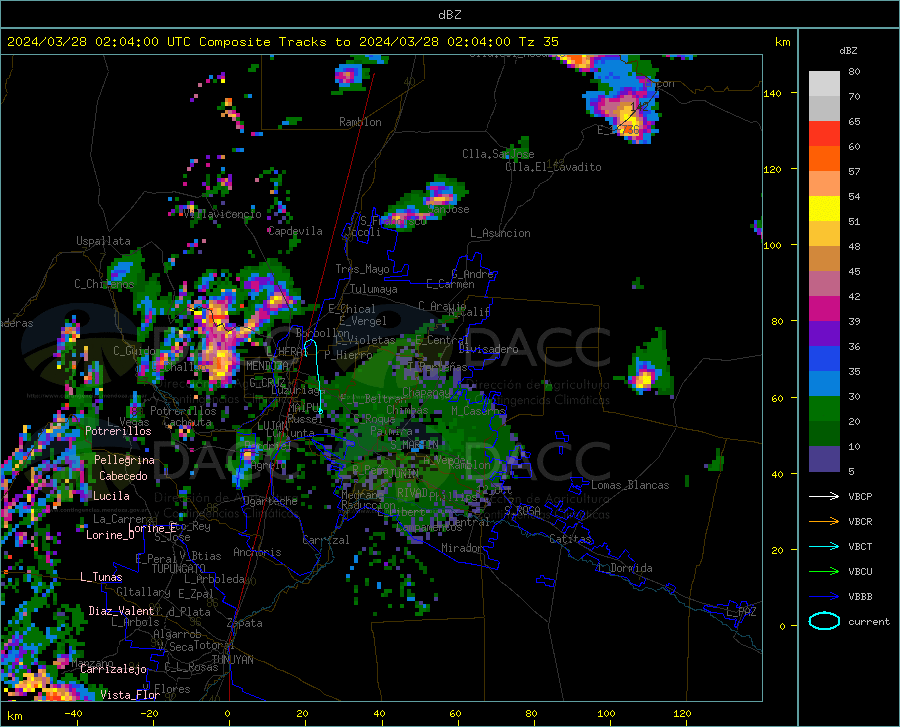Viewport: 900px width, 727px height.
Task: Click the cyan storm track line endpoint
Action: tap(320, 411)
